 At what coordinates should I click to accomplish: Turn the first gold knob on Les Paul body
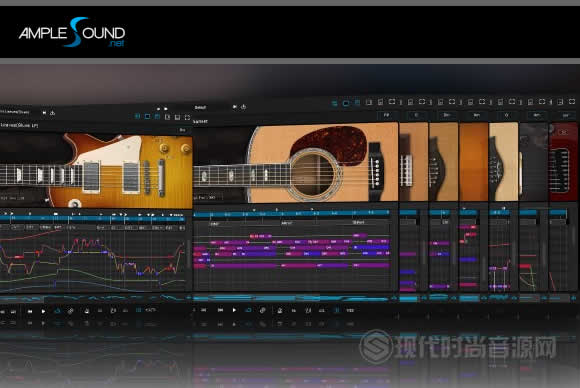pyautogui.click(x=164, y=148)
